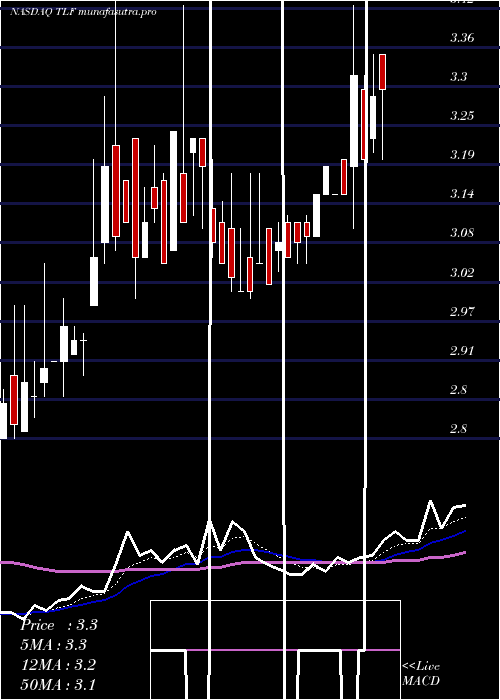500x700 pixels.
Task: Click the 3.25 price axis label
Action: click(x=462, y=116)
